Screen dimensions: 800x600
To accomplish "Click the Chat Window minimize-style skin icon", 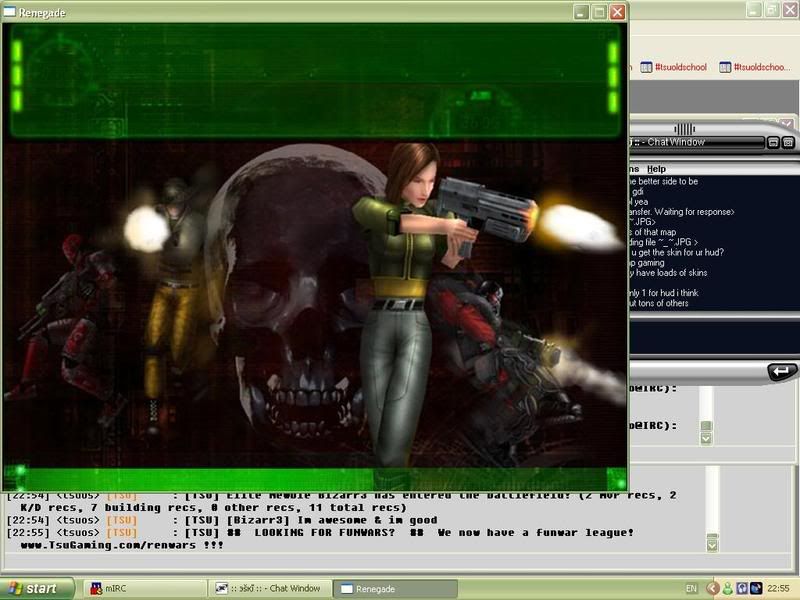I will [x=773, y=143].
